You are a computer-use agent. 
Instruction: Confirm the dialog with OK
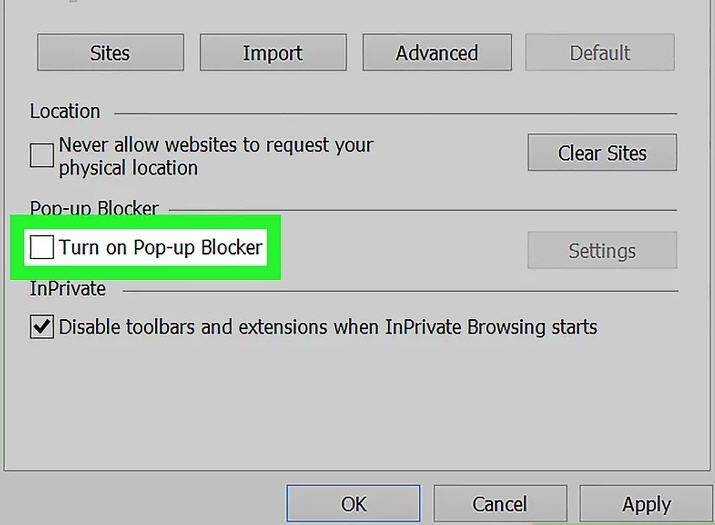click(x=353, y=504)
